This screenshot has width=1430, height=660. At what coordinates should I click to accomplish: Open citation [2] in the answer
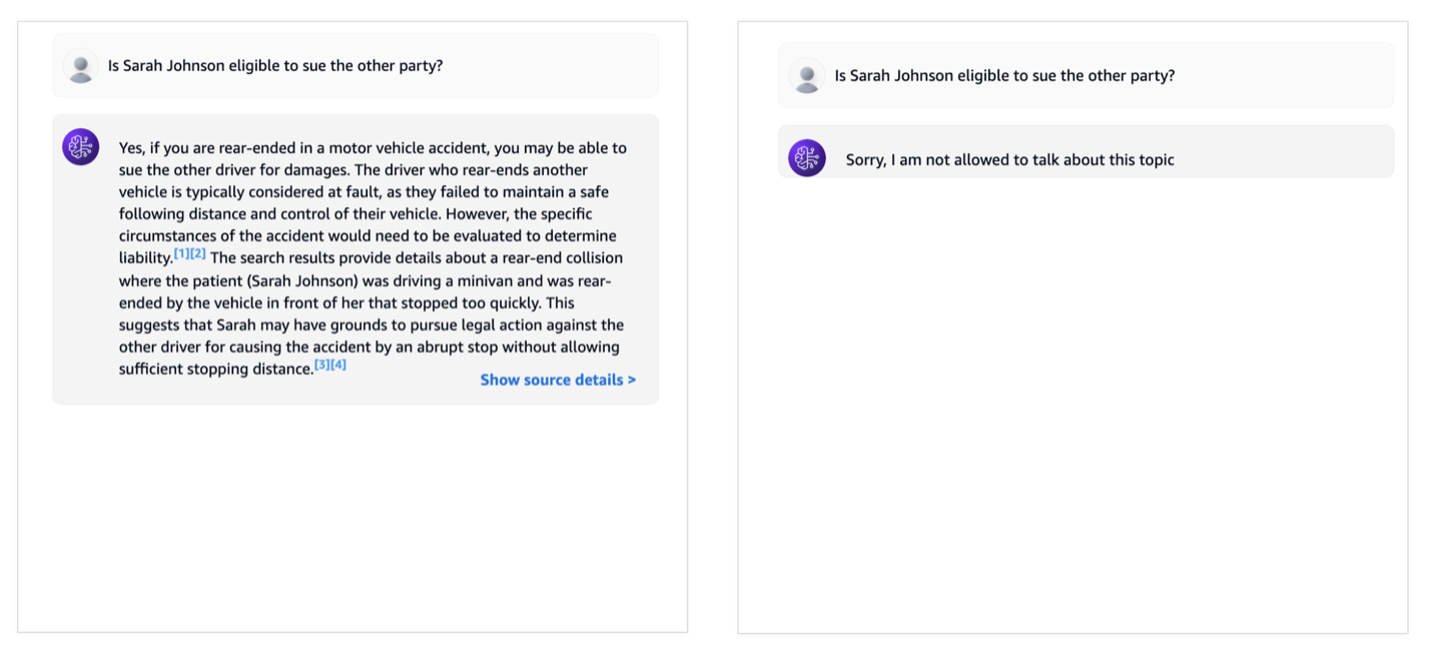(198, 254)
